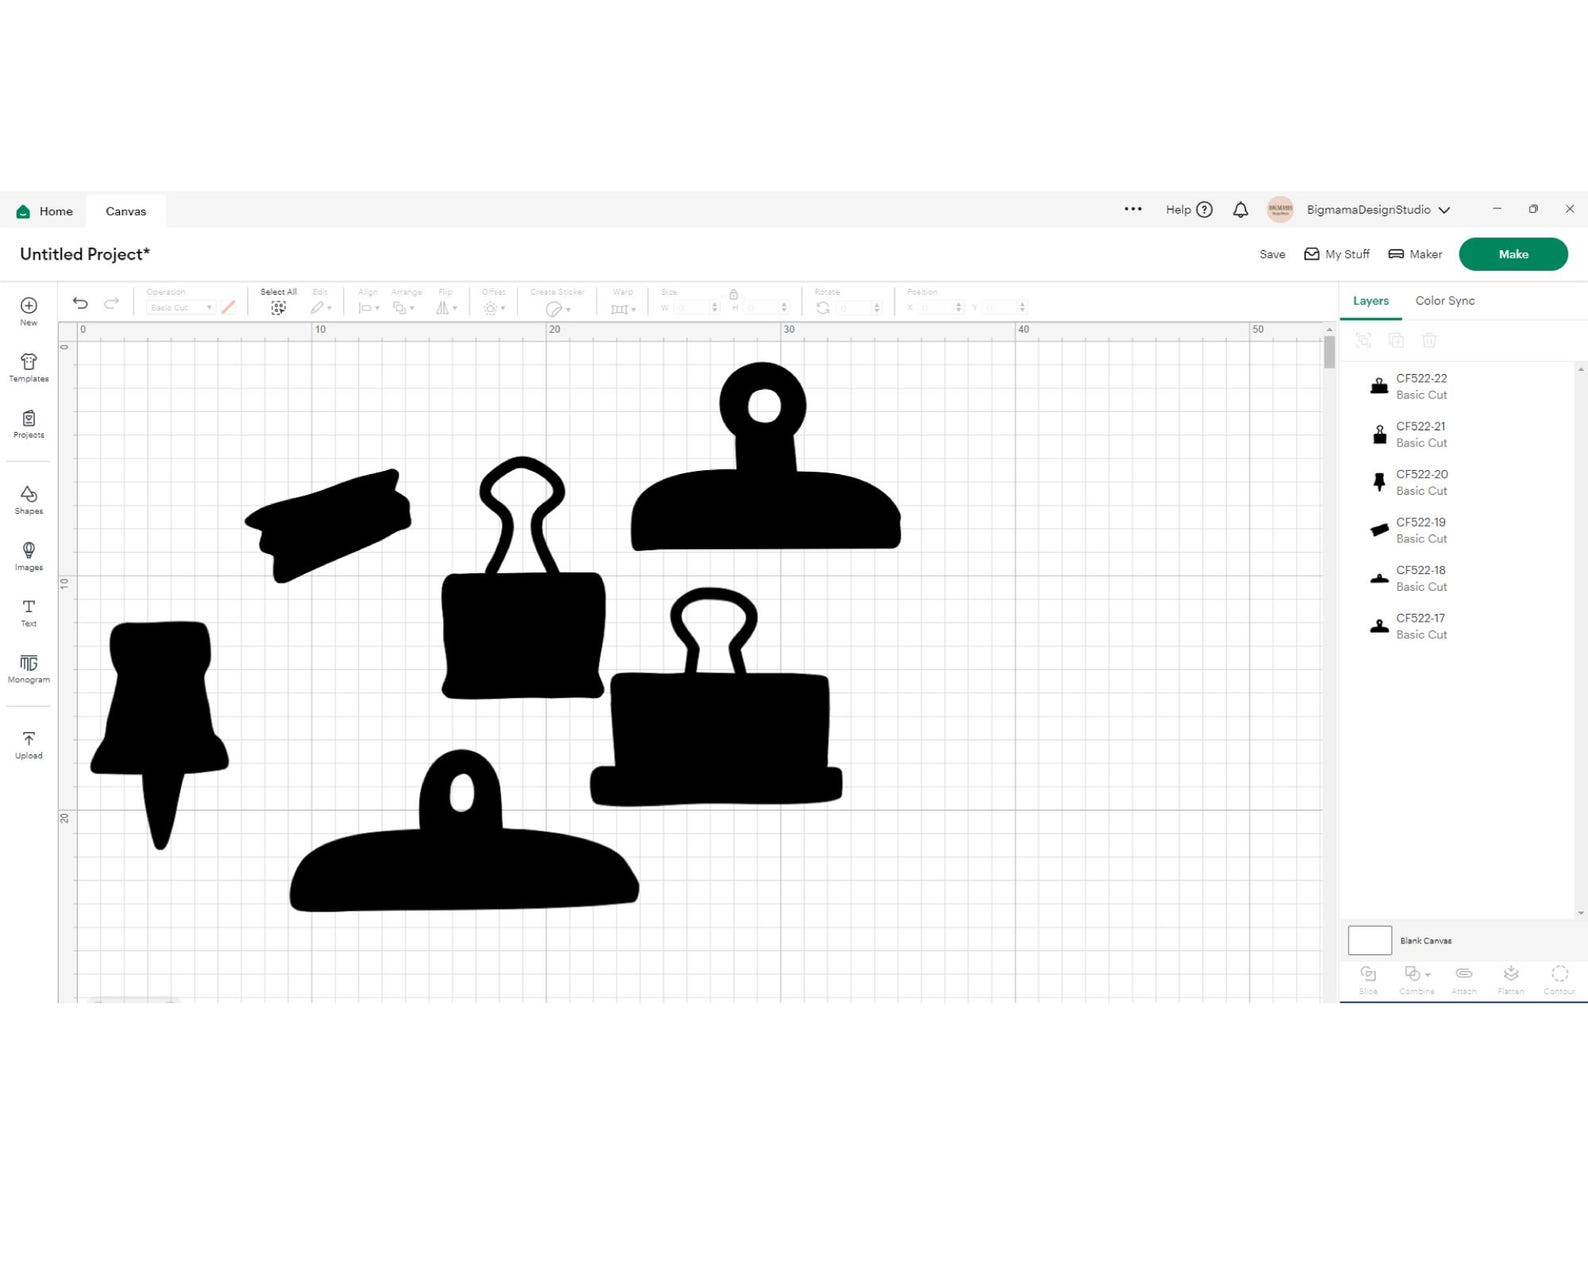Select the Layers tab
This screenshot has height=1276, width=1588.
coord(1371,301)
